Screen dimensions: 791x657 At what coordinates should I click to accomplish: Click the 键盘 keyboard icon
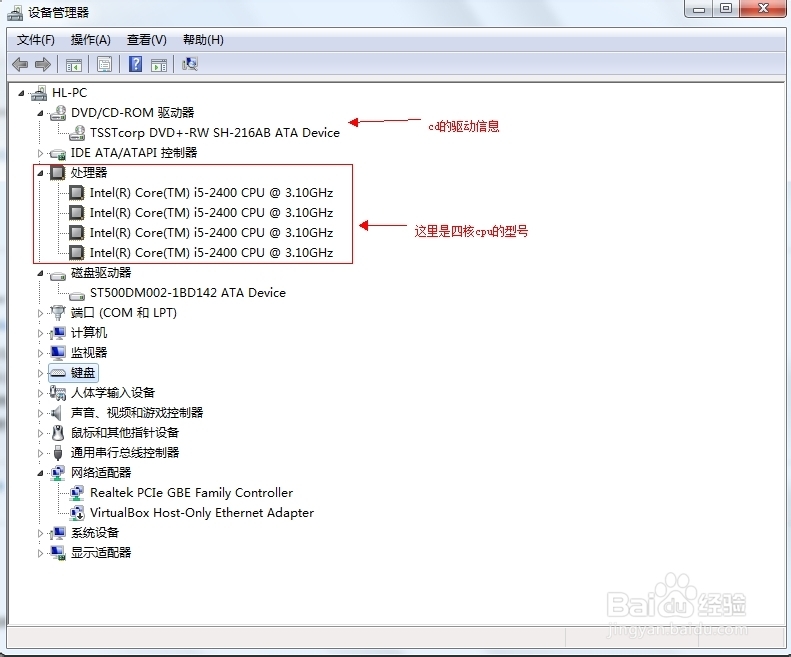click(58, 373)
